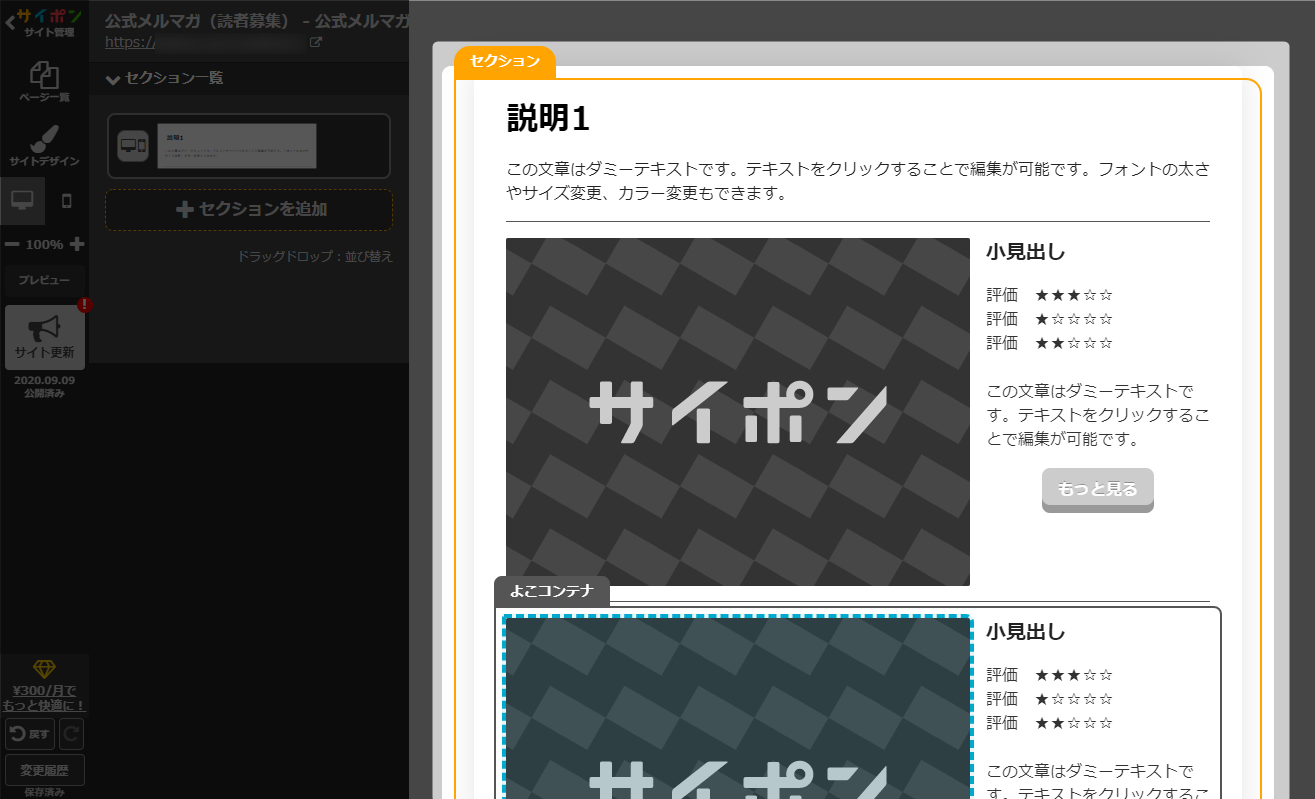Select the orange セクション tab label
The image size is (1315, 799).
coord(505,62)
